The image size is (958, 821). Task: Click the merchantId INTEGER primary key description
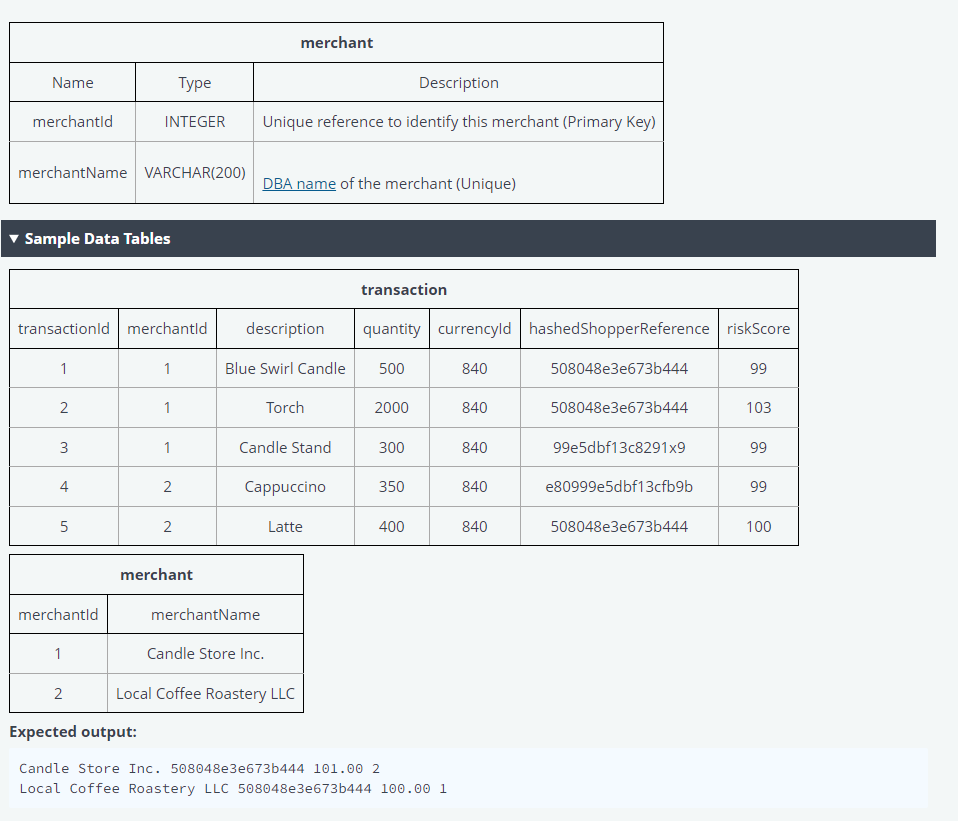point(459,121)
